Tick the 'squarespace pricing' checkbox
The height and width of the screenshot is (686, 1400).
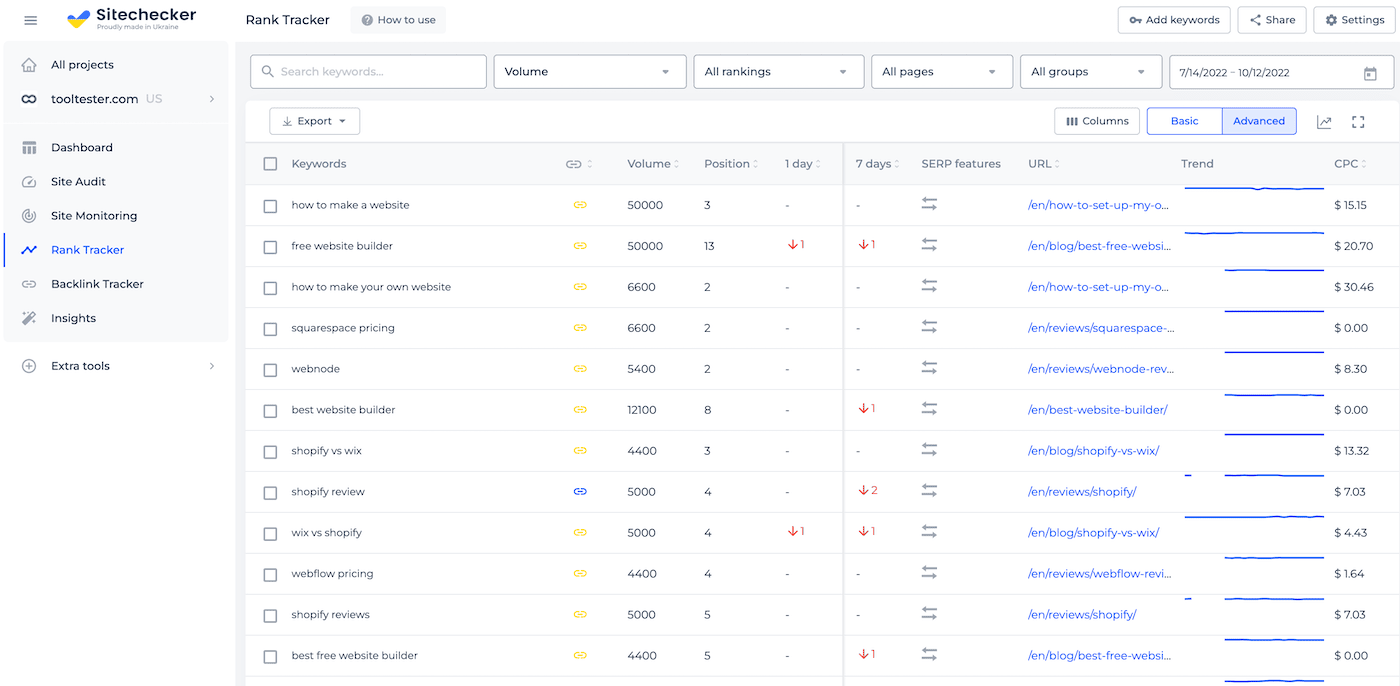270,329
